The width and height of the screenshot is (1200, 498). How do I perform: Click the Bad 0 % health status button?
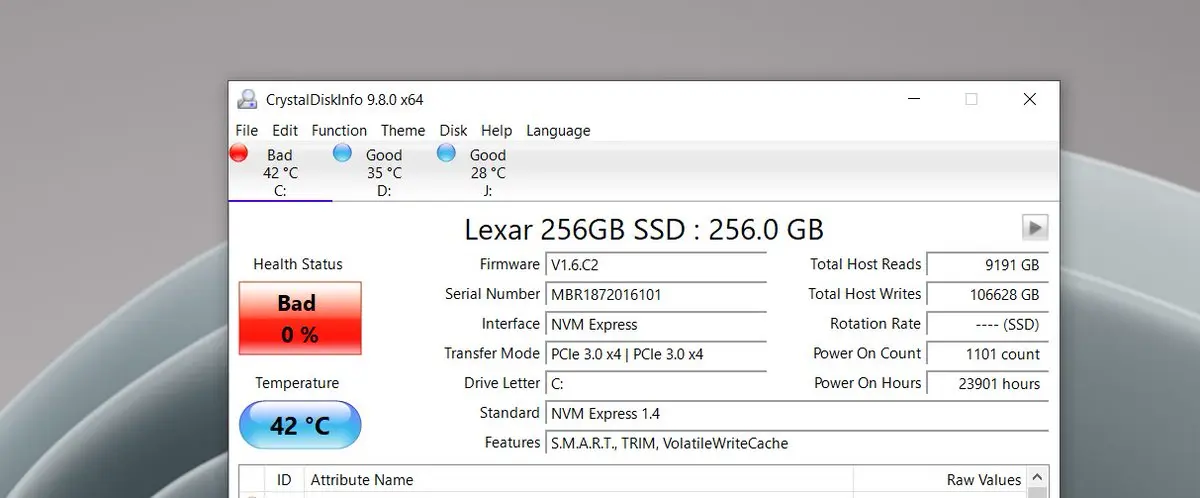pos(300,318)
